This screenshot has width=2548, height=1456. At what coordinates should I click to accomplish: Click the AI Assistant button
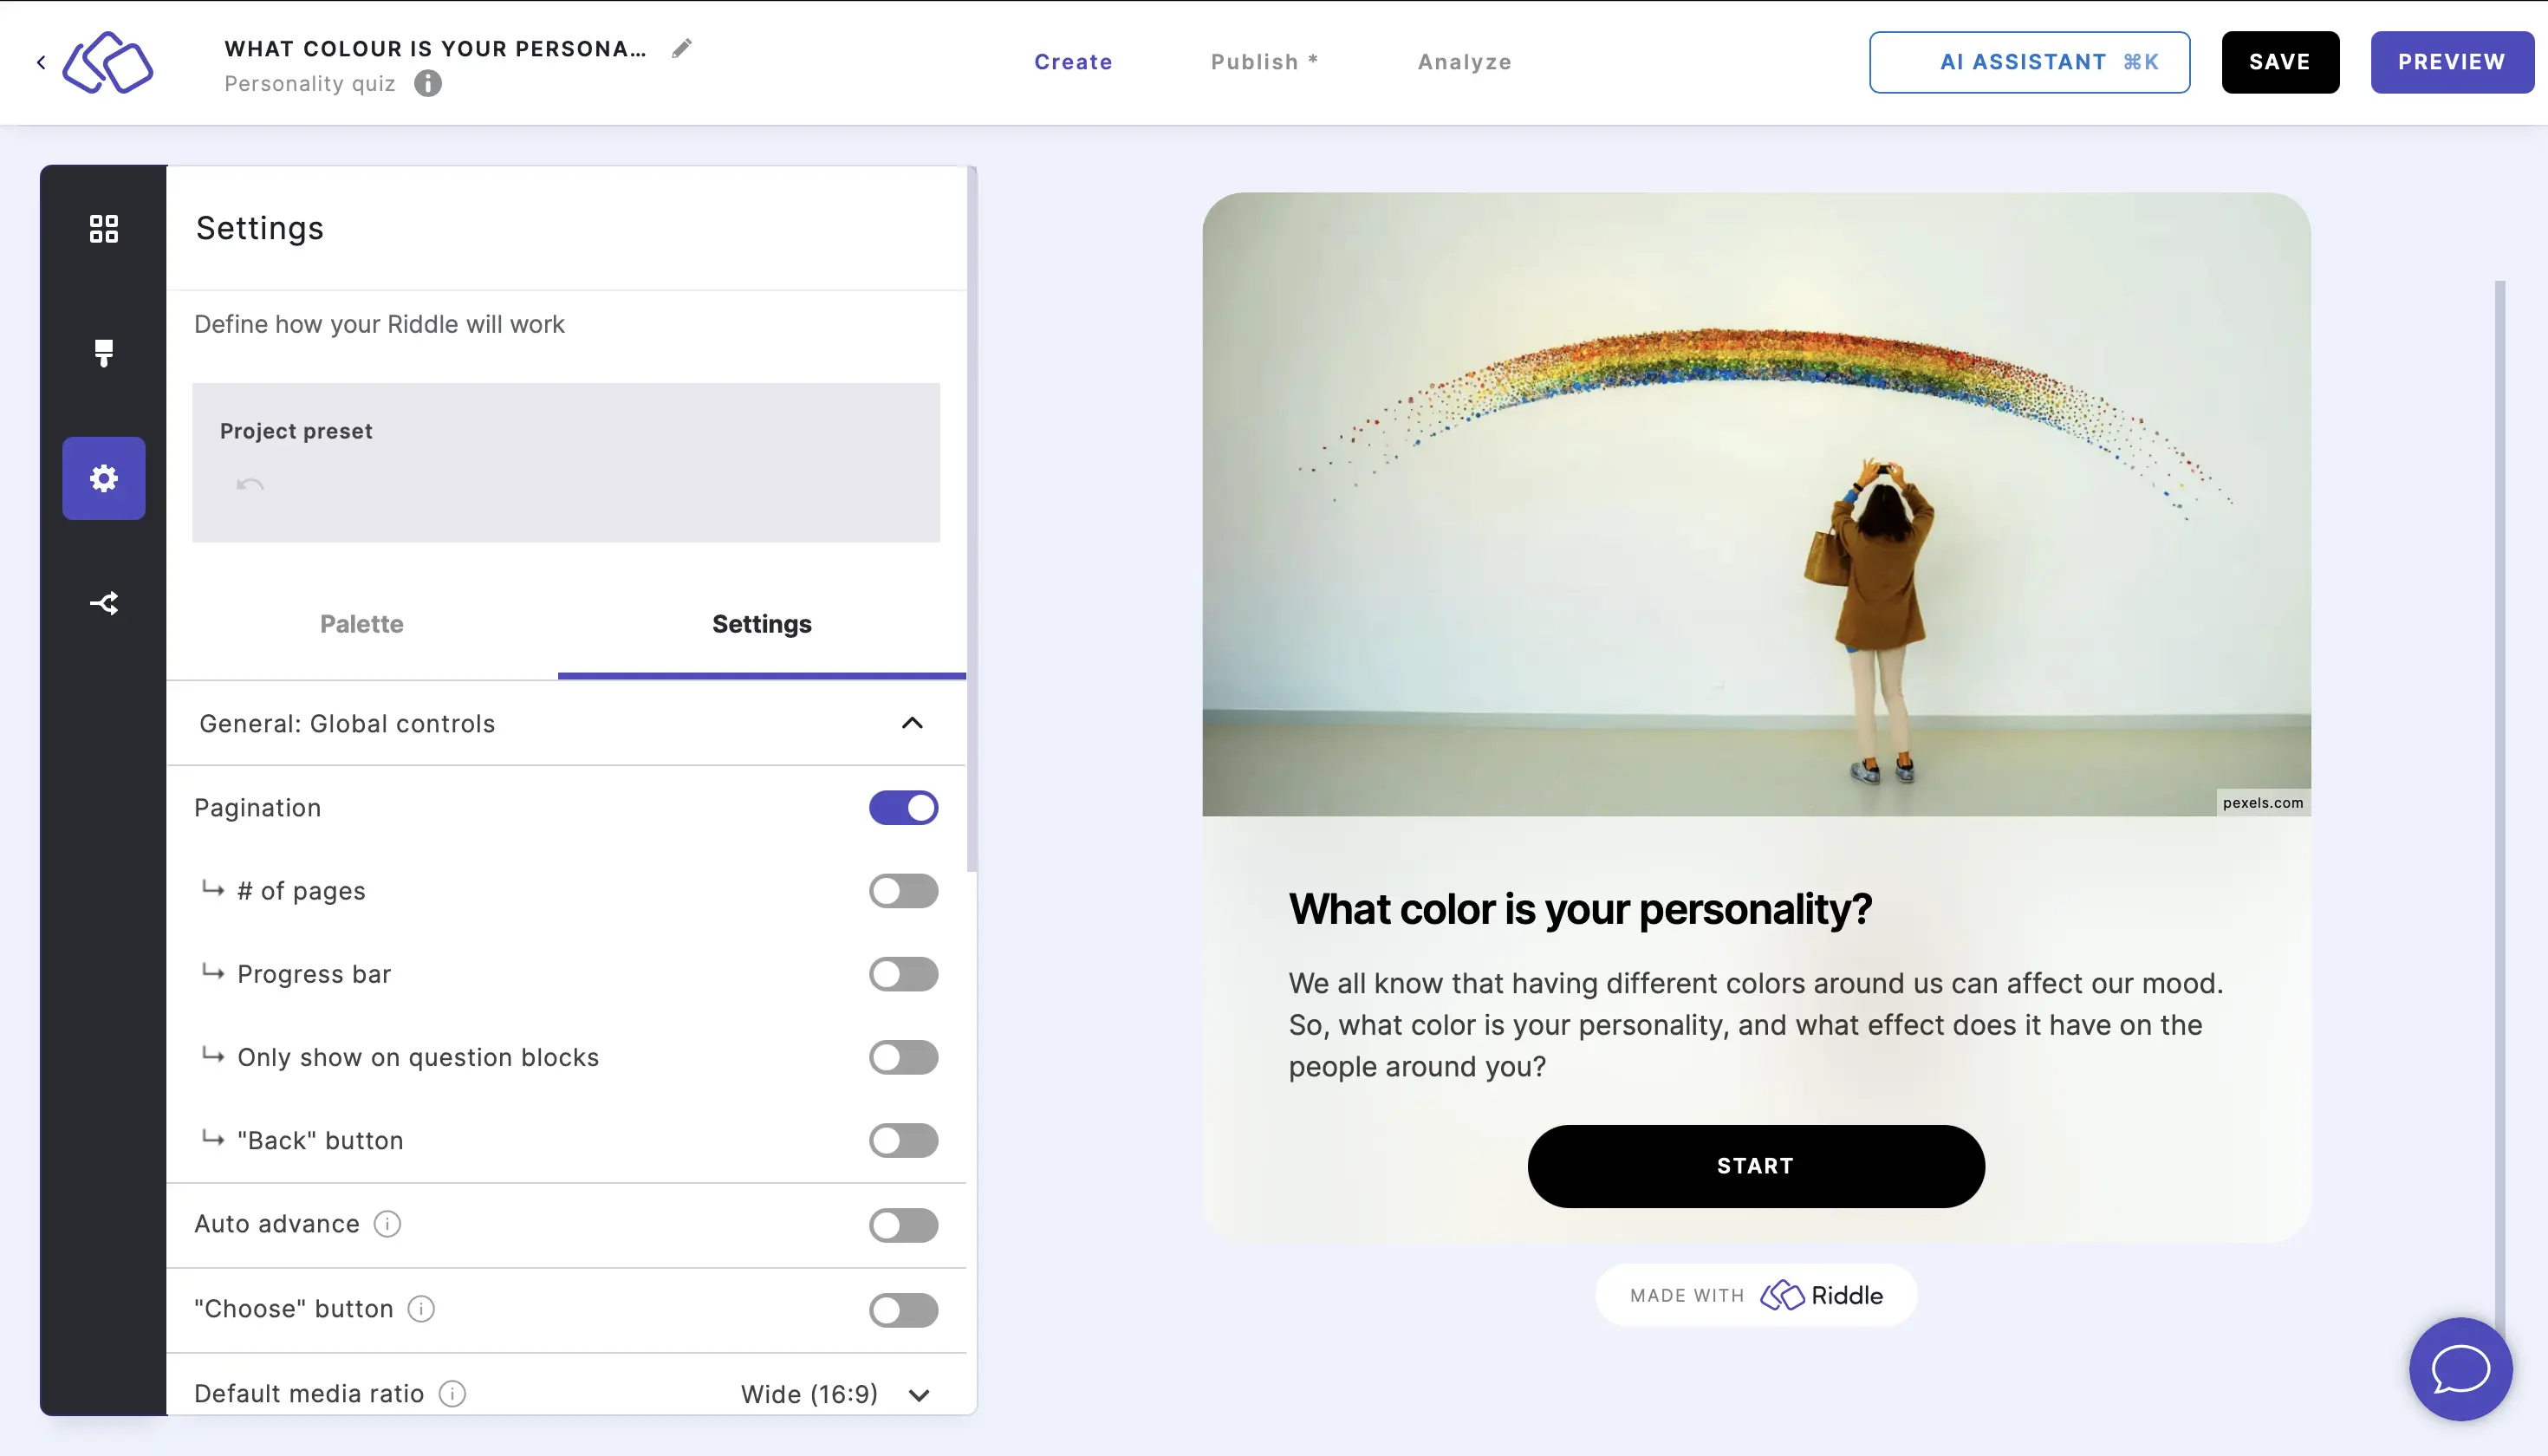[2030, 62]
